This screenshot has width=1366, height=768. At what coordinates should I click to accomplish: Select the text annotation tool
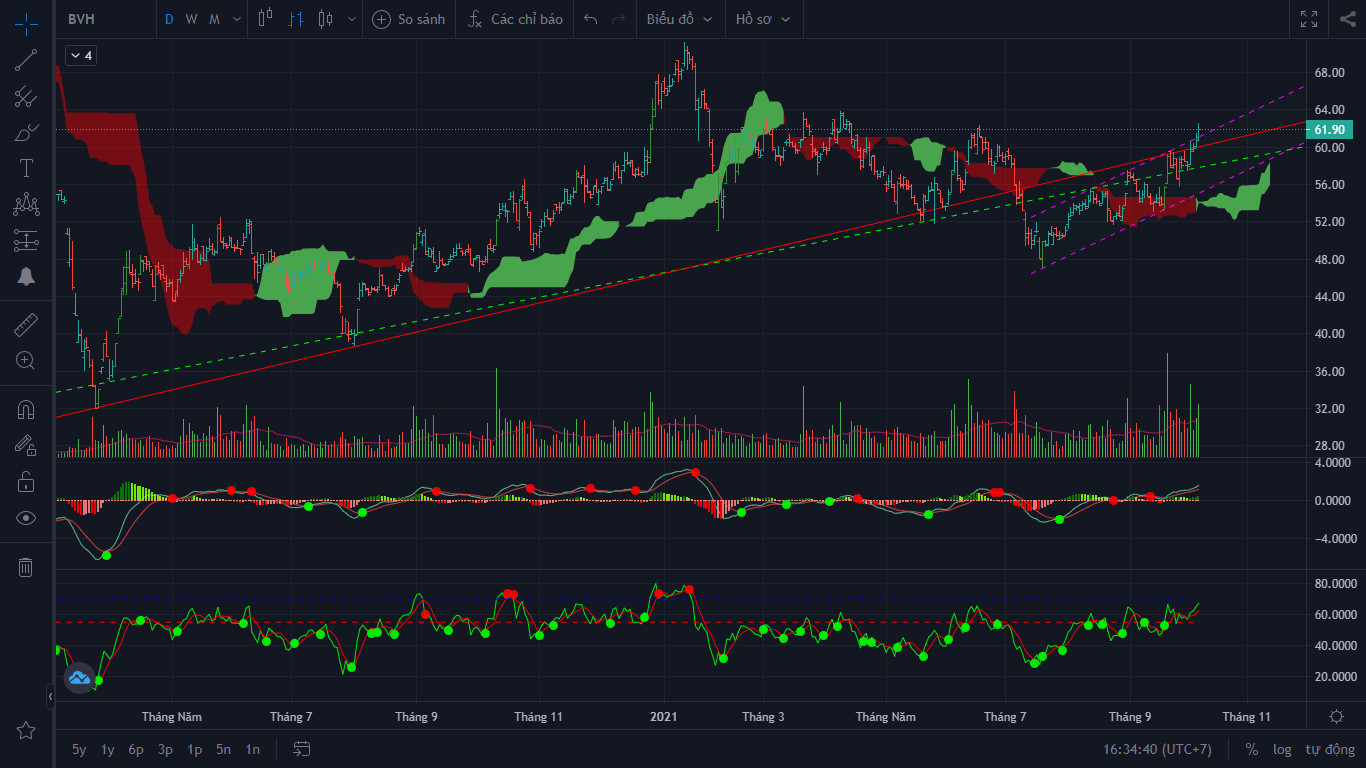[26, 168]
